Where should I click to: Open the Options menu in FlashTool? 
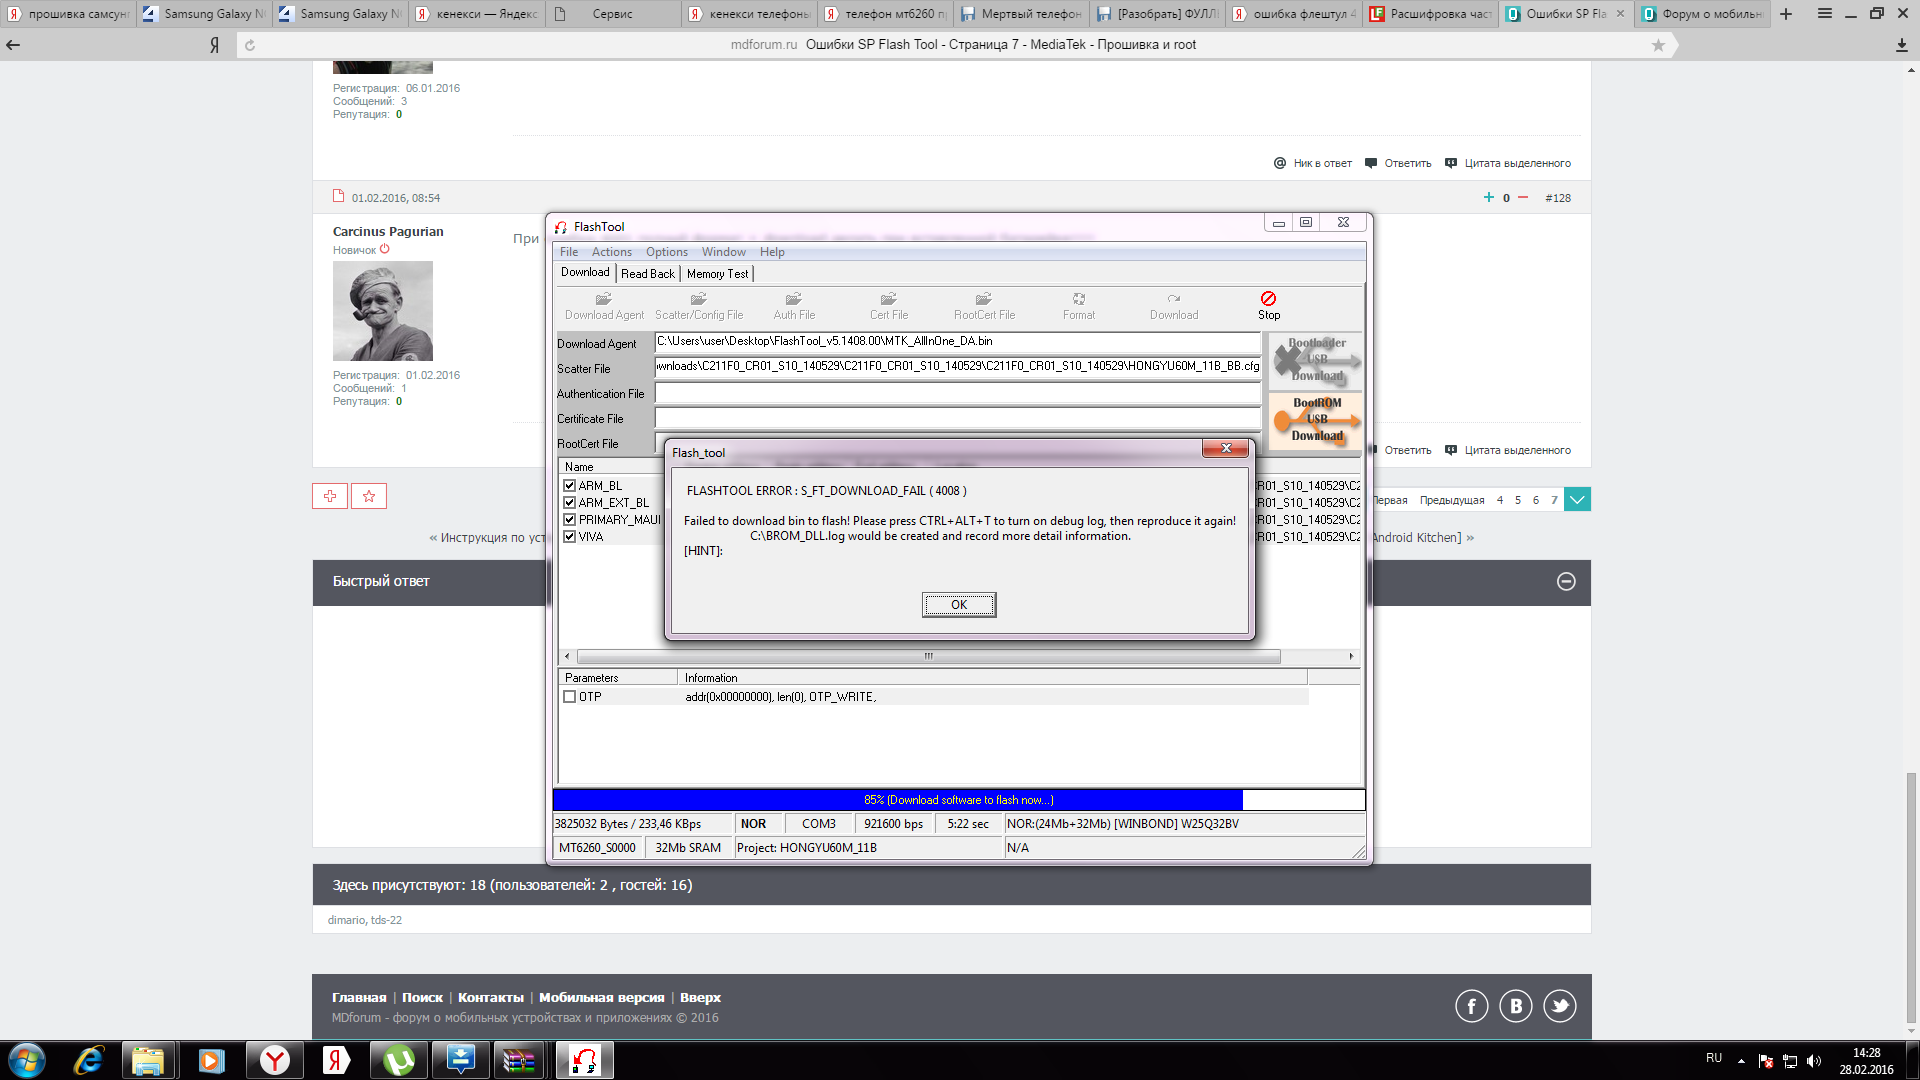coord(666,252)
